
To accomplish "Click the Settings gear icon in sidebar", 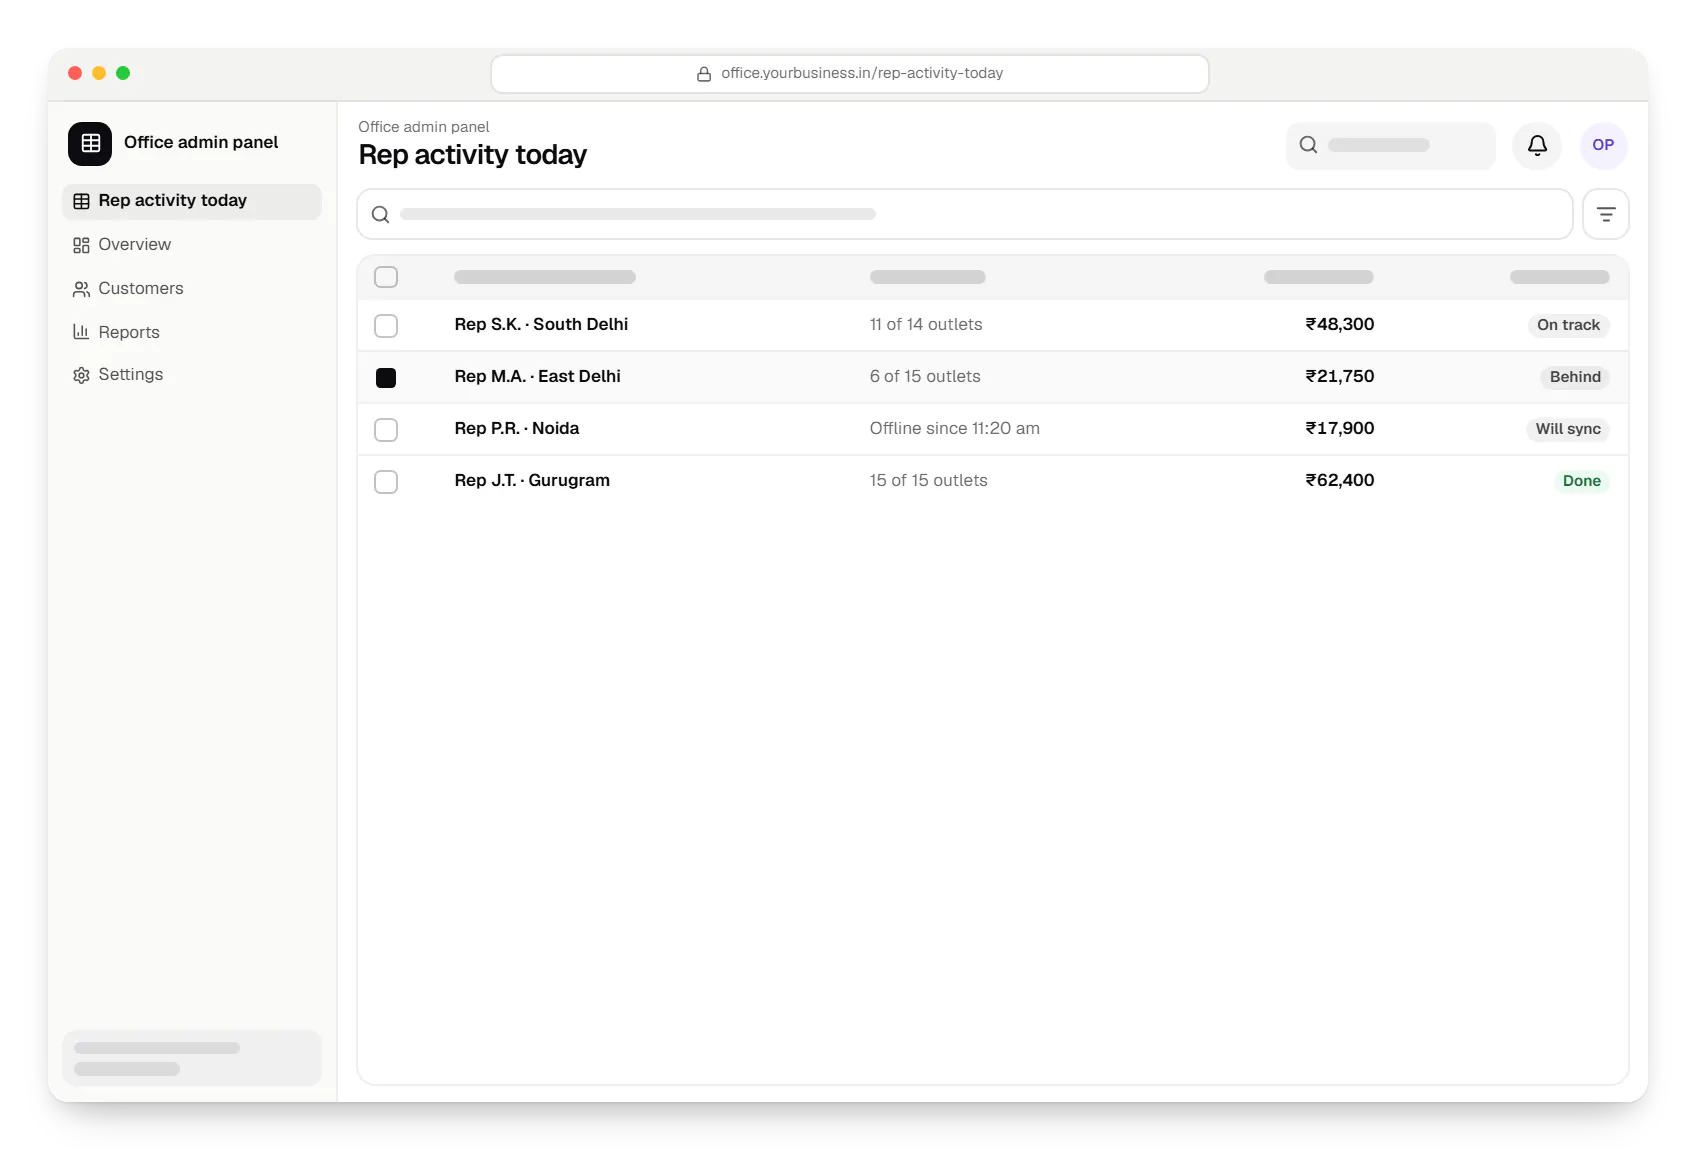I will pos(82,375).
